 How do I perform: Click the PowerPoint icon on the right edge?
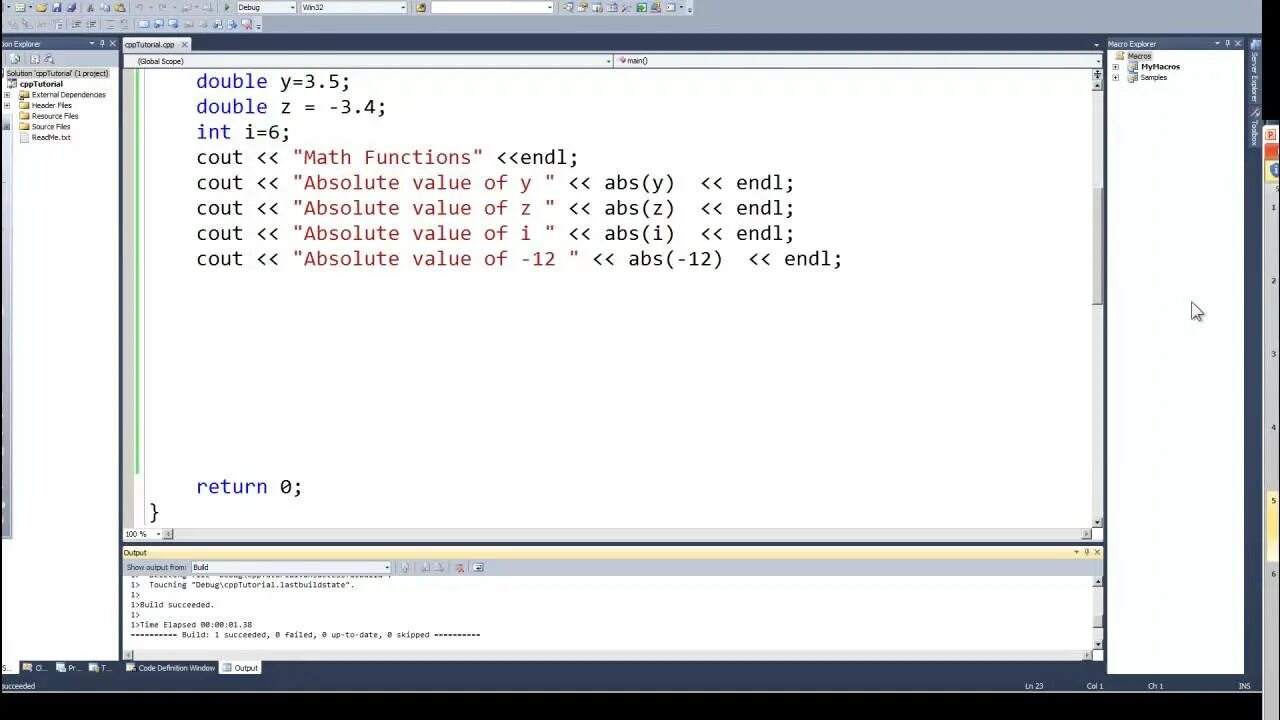(1271, 135)
